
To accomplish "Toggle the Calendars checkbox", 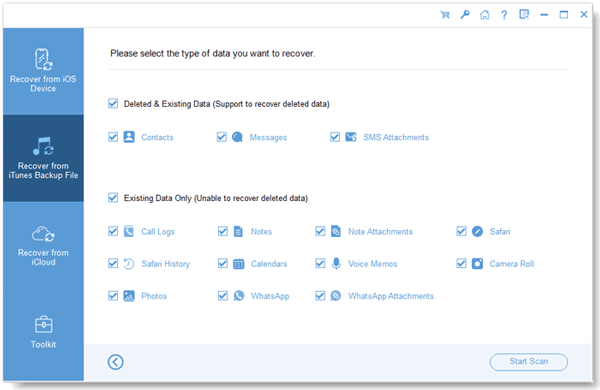I will 223,263.
